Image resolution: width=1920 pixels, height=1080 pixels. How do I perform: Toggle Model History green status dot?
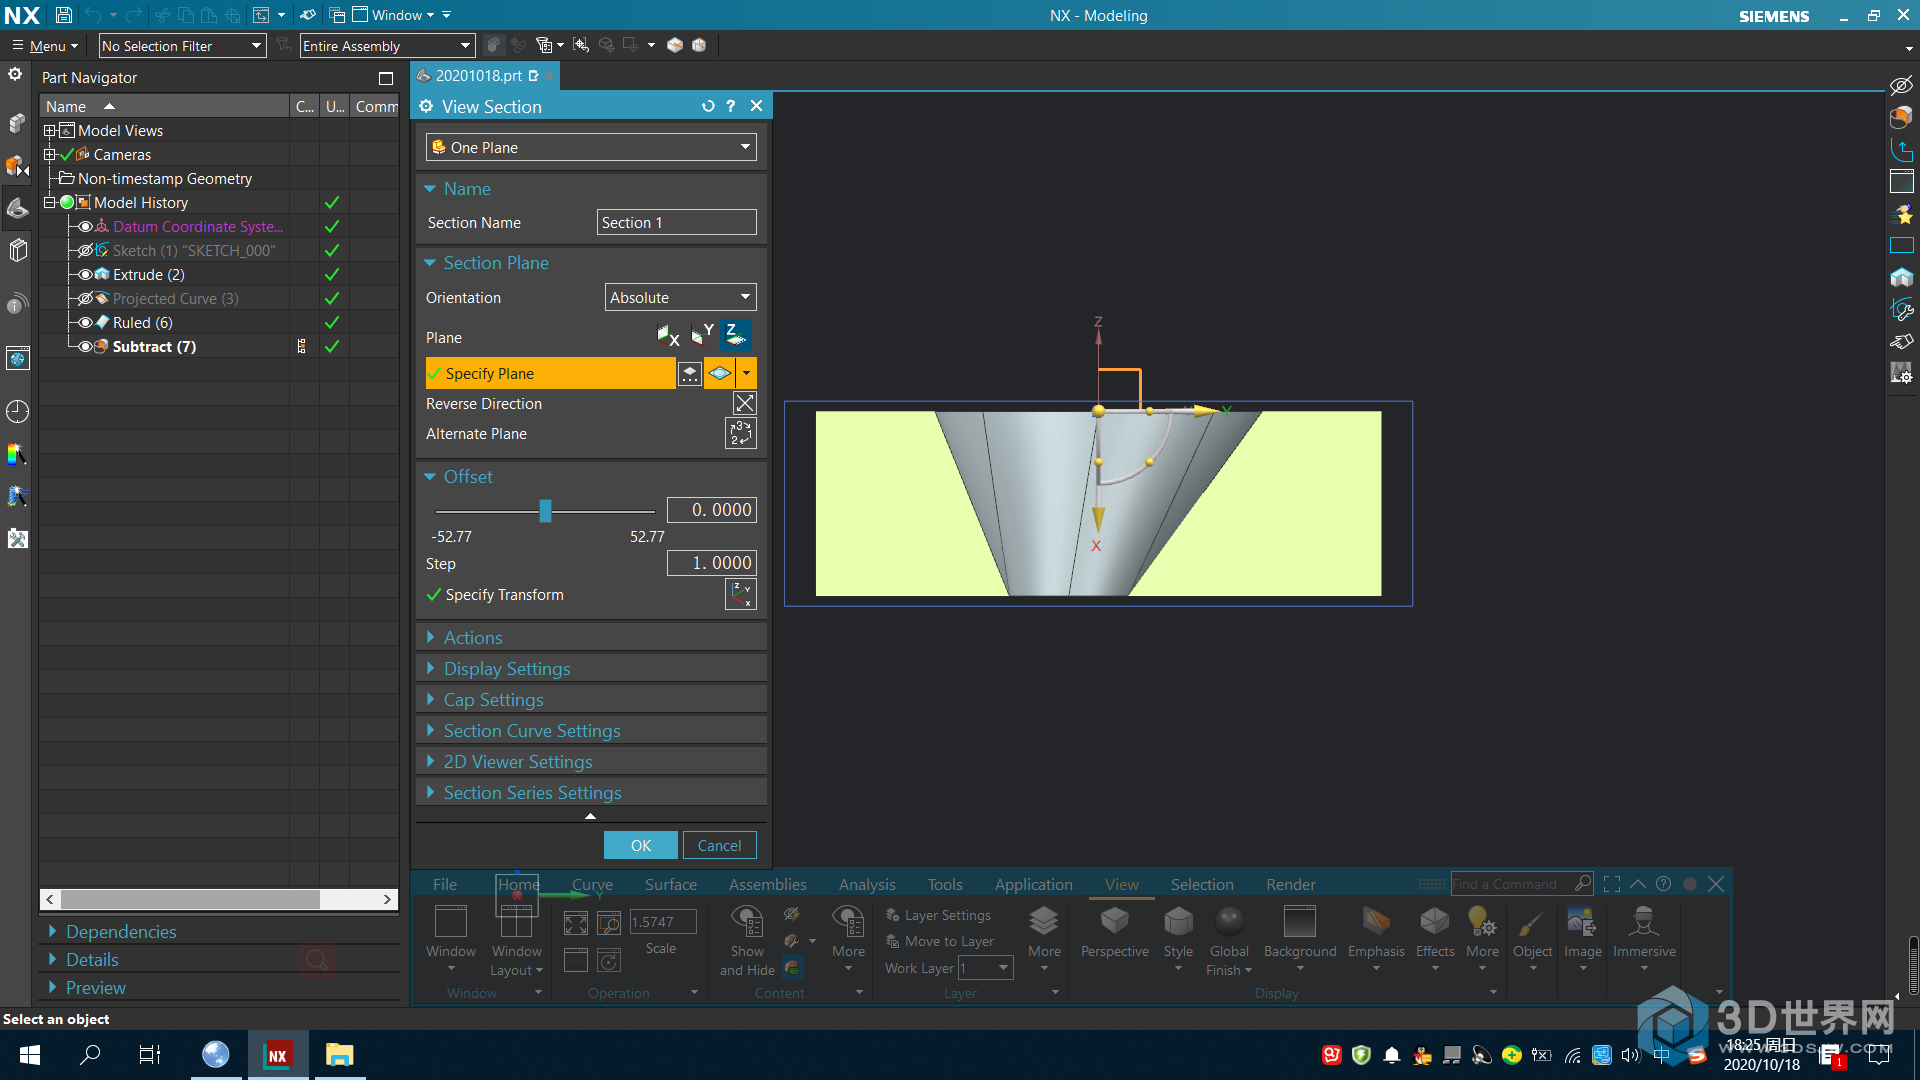(67, 203)
